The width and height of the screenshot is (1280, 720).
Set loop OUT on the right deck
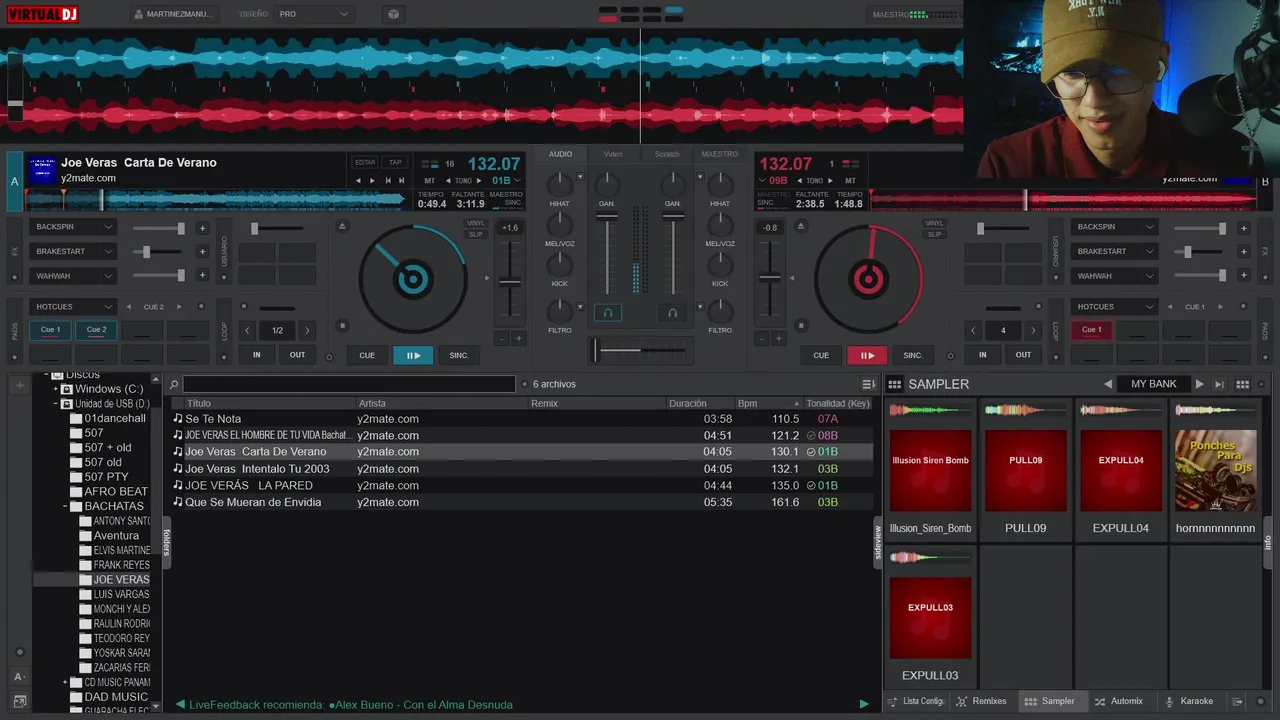[1023, 355]
